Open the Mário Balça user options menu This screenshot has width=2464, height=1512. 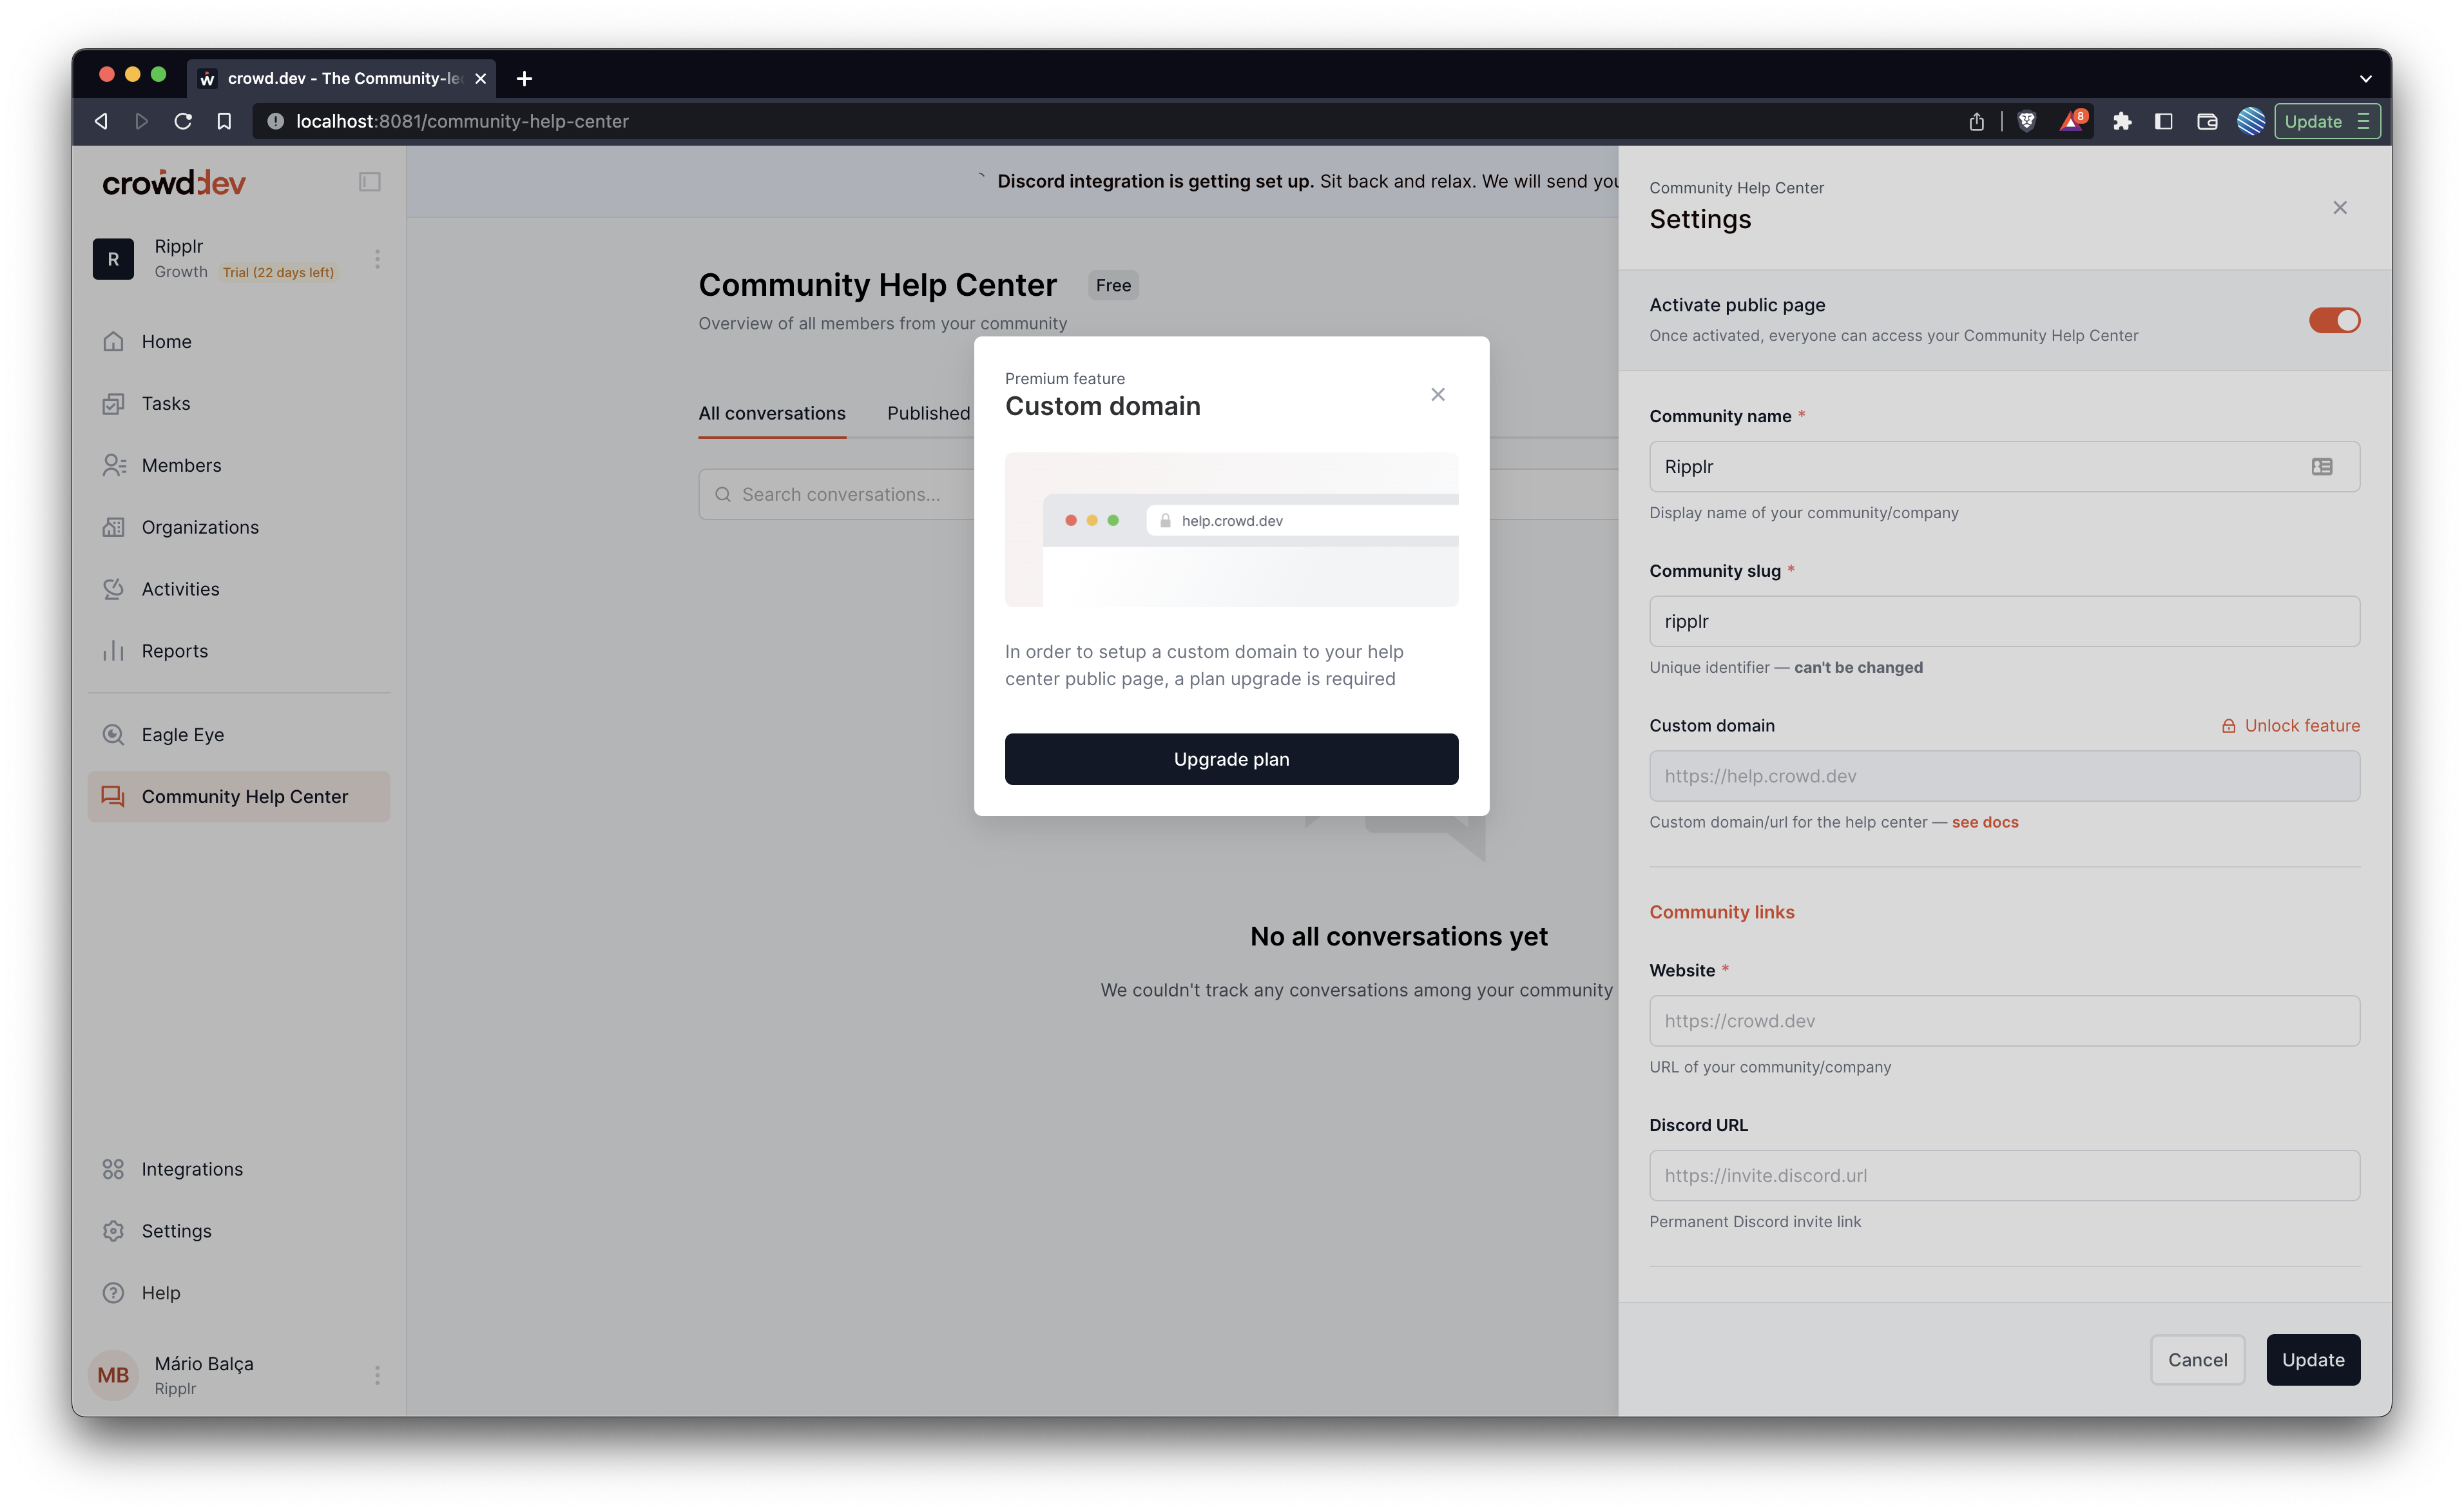pos(377,1375)
